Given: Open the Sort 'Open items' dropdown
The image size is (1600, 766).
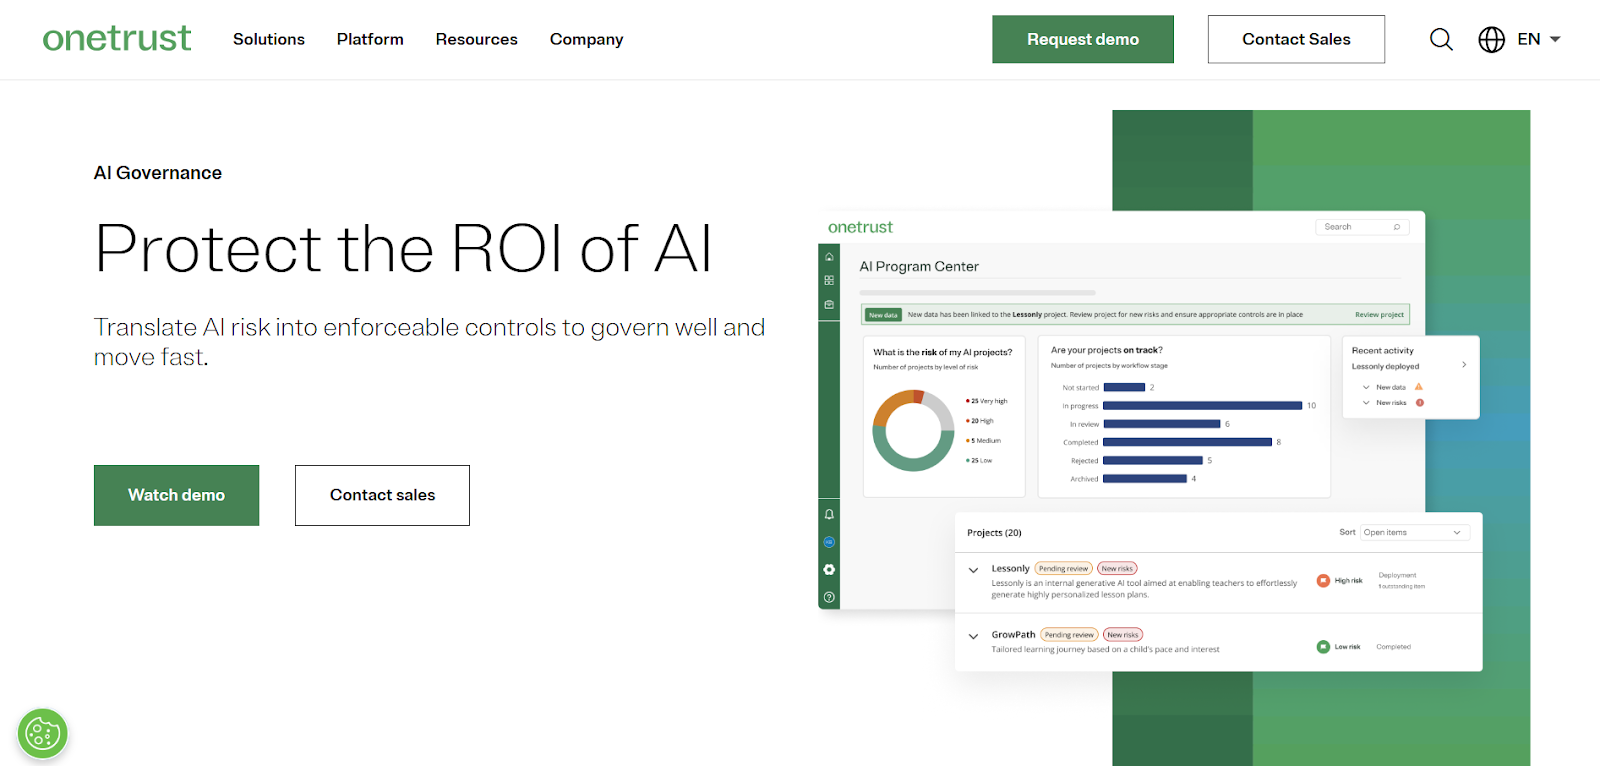Looking at the screenshot, I should (x=1414, y=532).
